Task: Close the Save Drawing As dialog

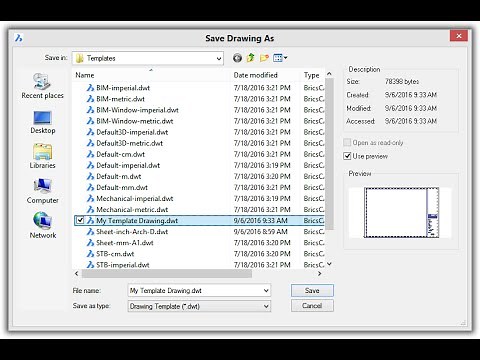Action: [459, 36]
